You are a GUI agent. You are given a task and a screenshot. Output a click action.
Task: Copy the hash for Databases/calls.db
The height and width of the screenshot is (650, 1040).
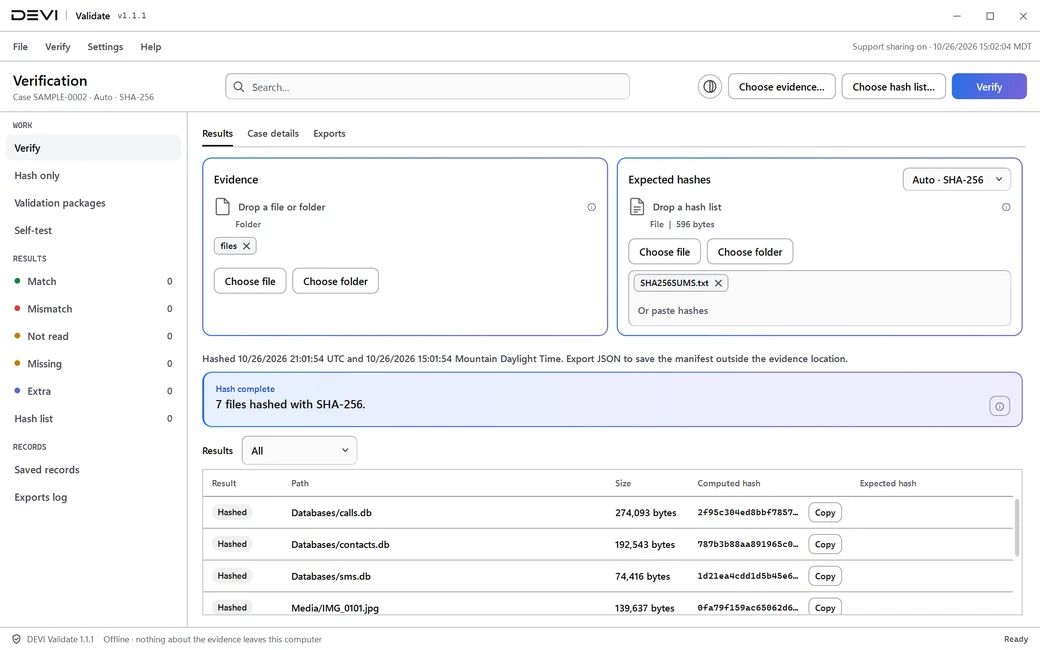pyautogui.click(x=825, y=513)
